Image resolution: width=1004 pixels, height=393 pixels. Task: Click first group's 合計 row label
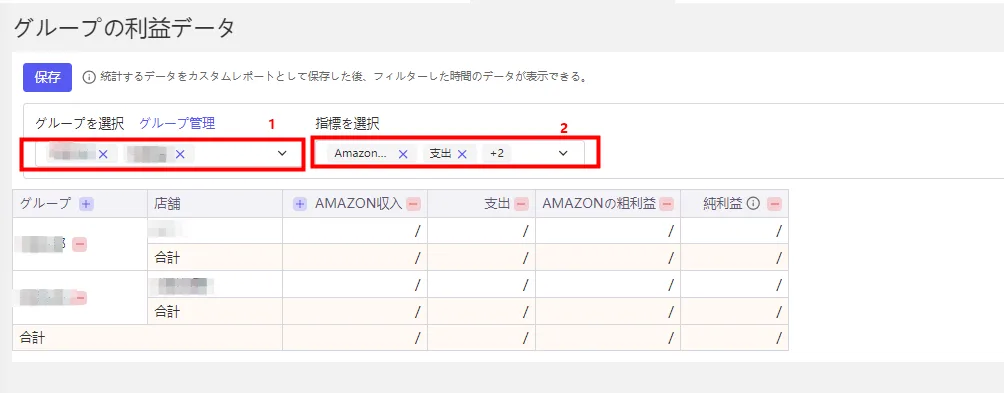pos(167,257)
